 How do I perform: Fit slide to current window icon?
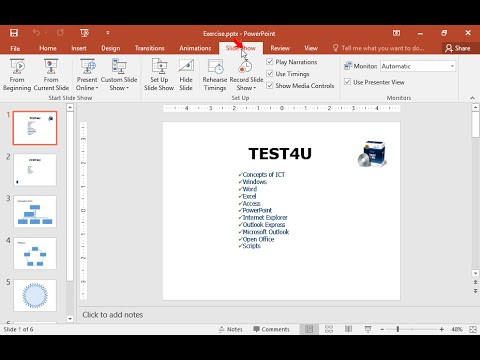(x=473, y=329)
